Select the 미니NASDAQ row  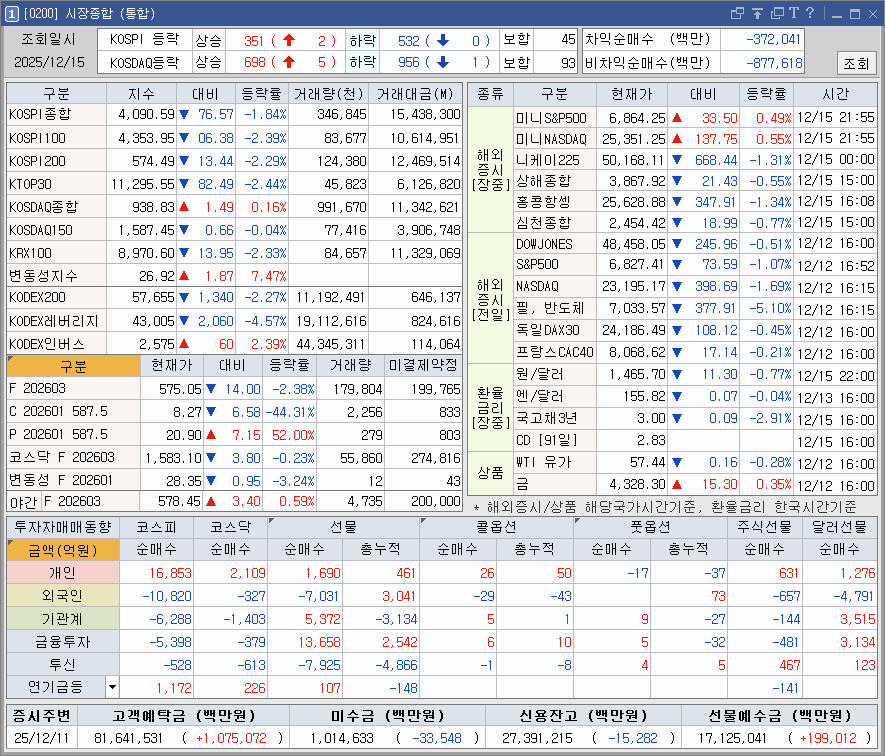pyautogui.click(x=695, y=139)
